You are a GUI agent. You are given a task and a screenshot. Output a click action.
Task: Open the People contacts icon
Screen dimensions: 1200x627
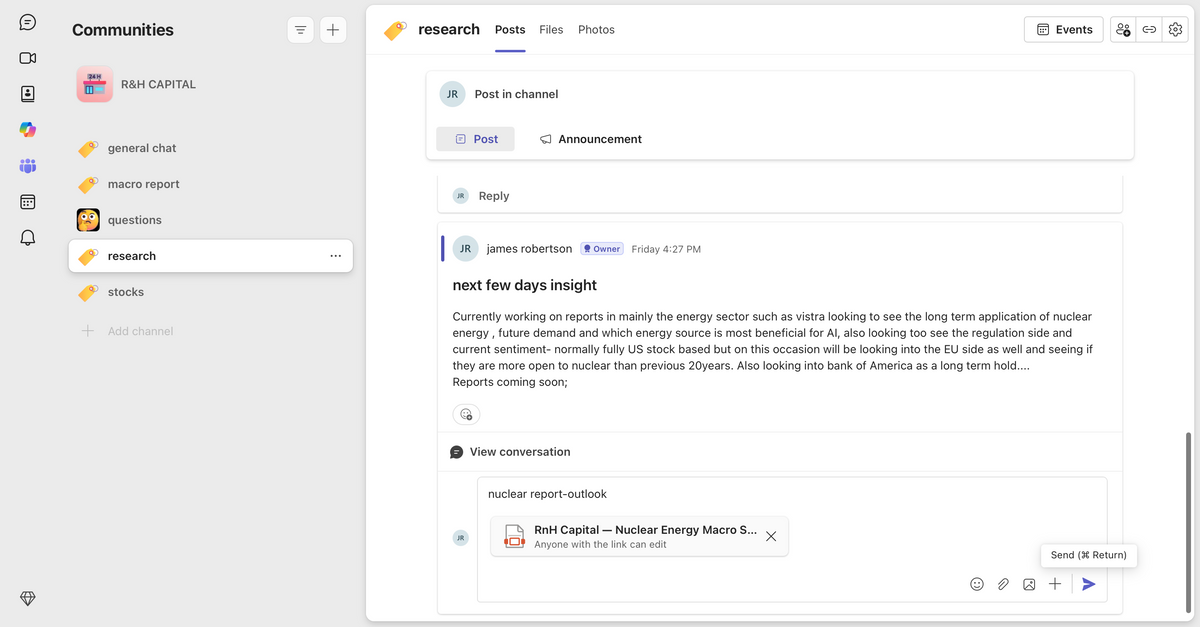point(28,94)
